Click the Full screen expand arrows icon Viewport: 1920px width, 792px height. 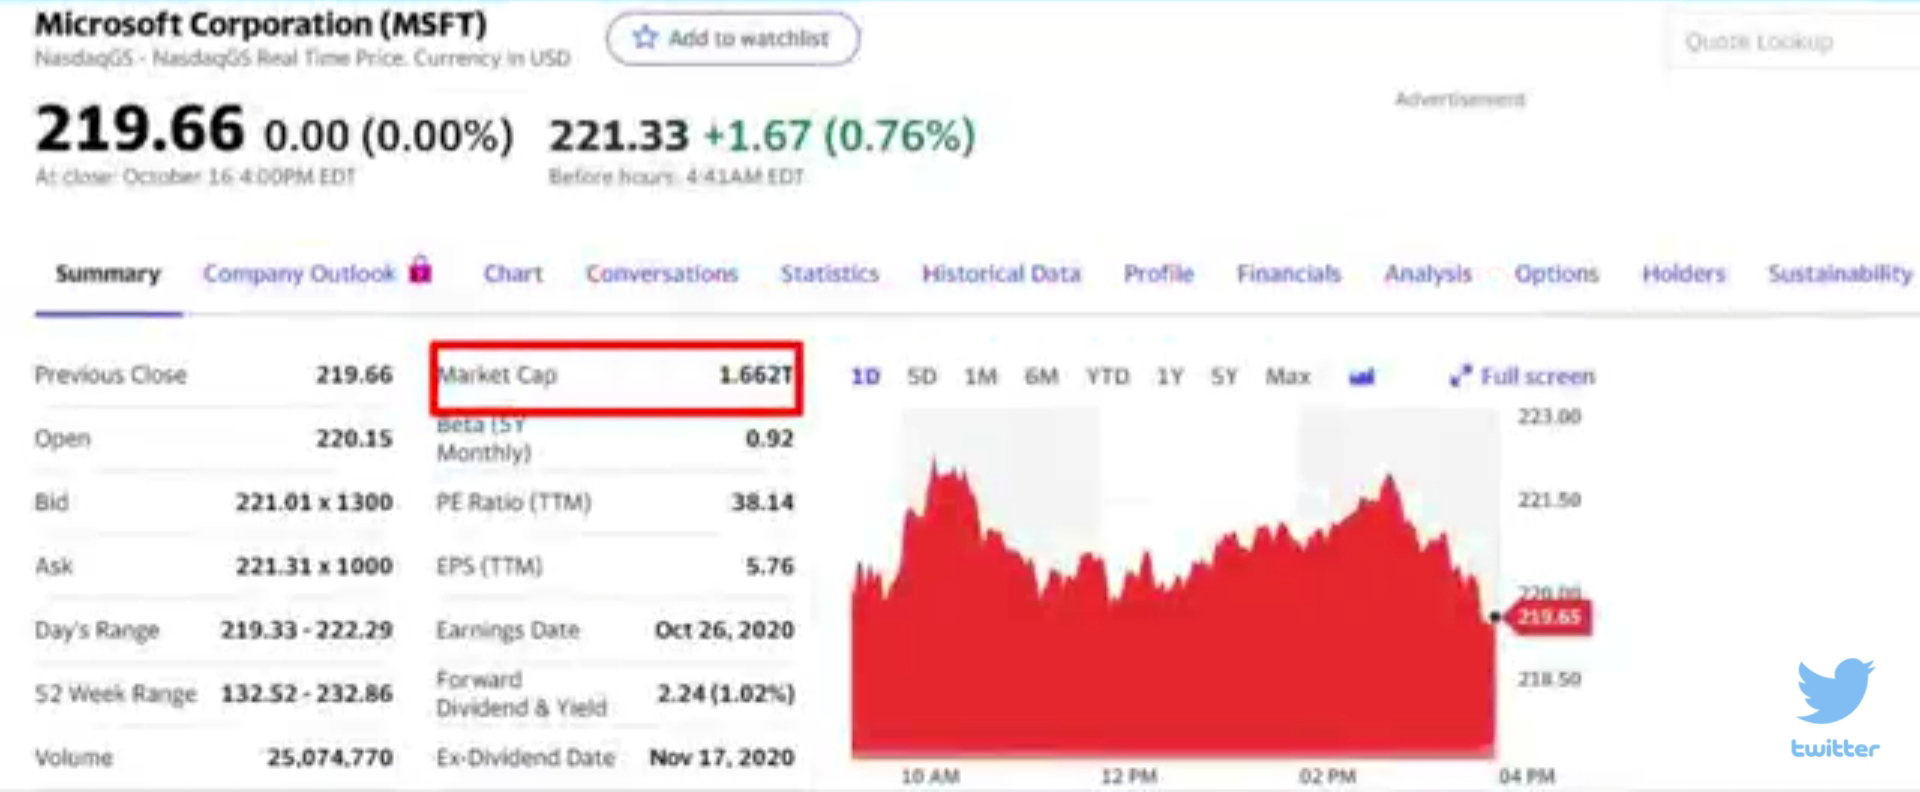point(1460,376)
